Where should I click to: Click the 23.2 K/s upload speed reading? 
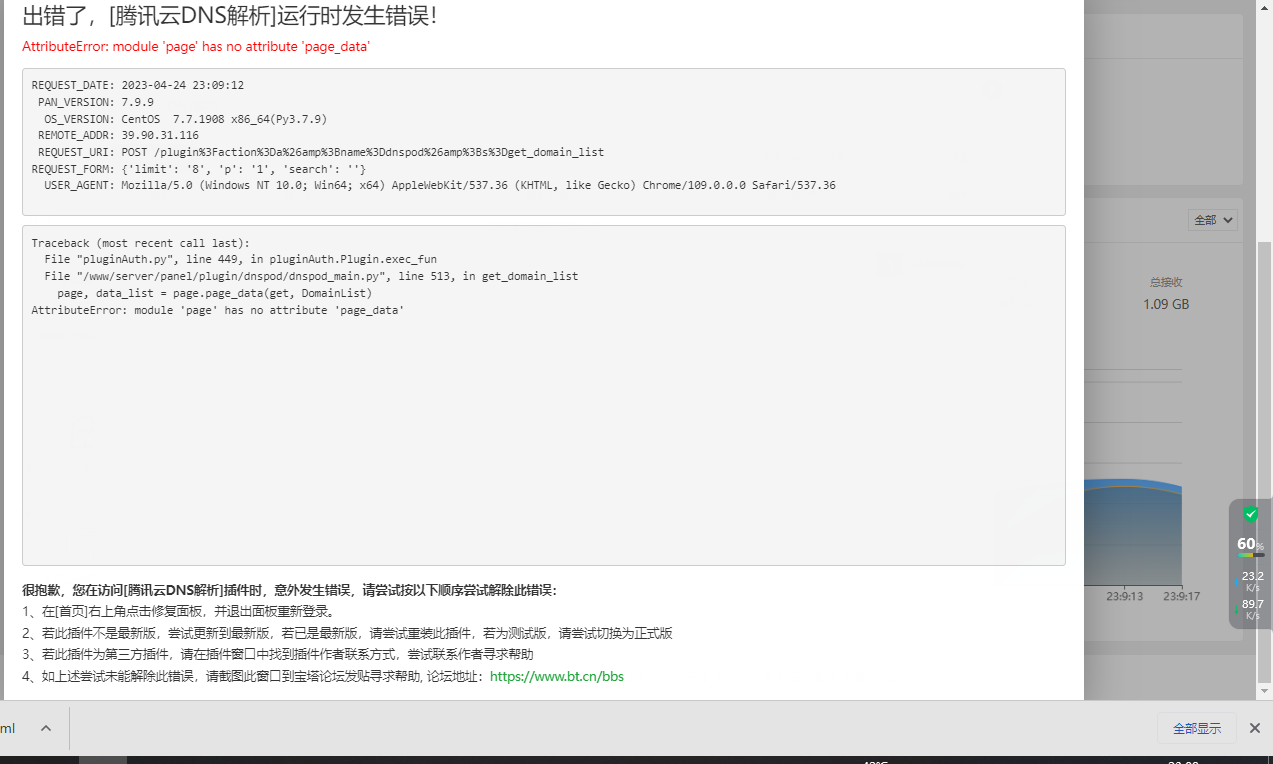click(x=1252, y=581)
